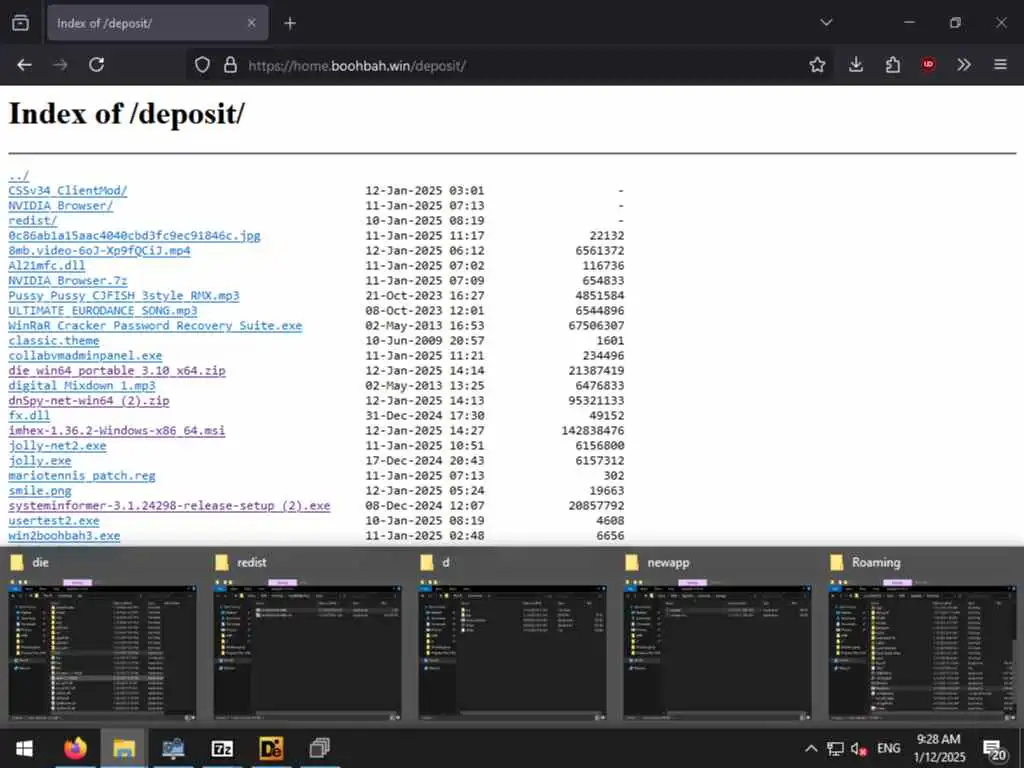Download systeminformer-3.1.24298-release-setup (2).exe
The width and height of the screenshot is (1024, 768).
[x=170, y=506]
